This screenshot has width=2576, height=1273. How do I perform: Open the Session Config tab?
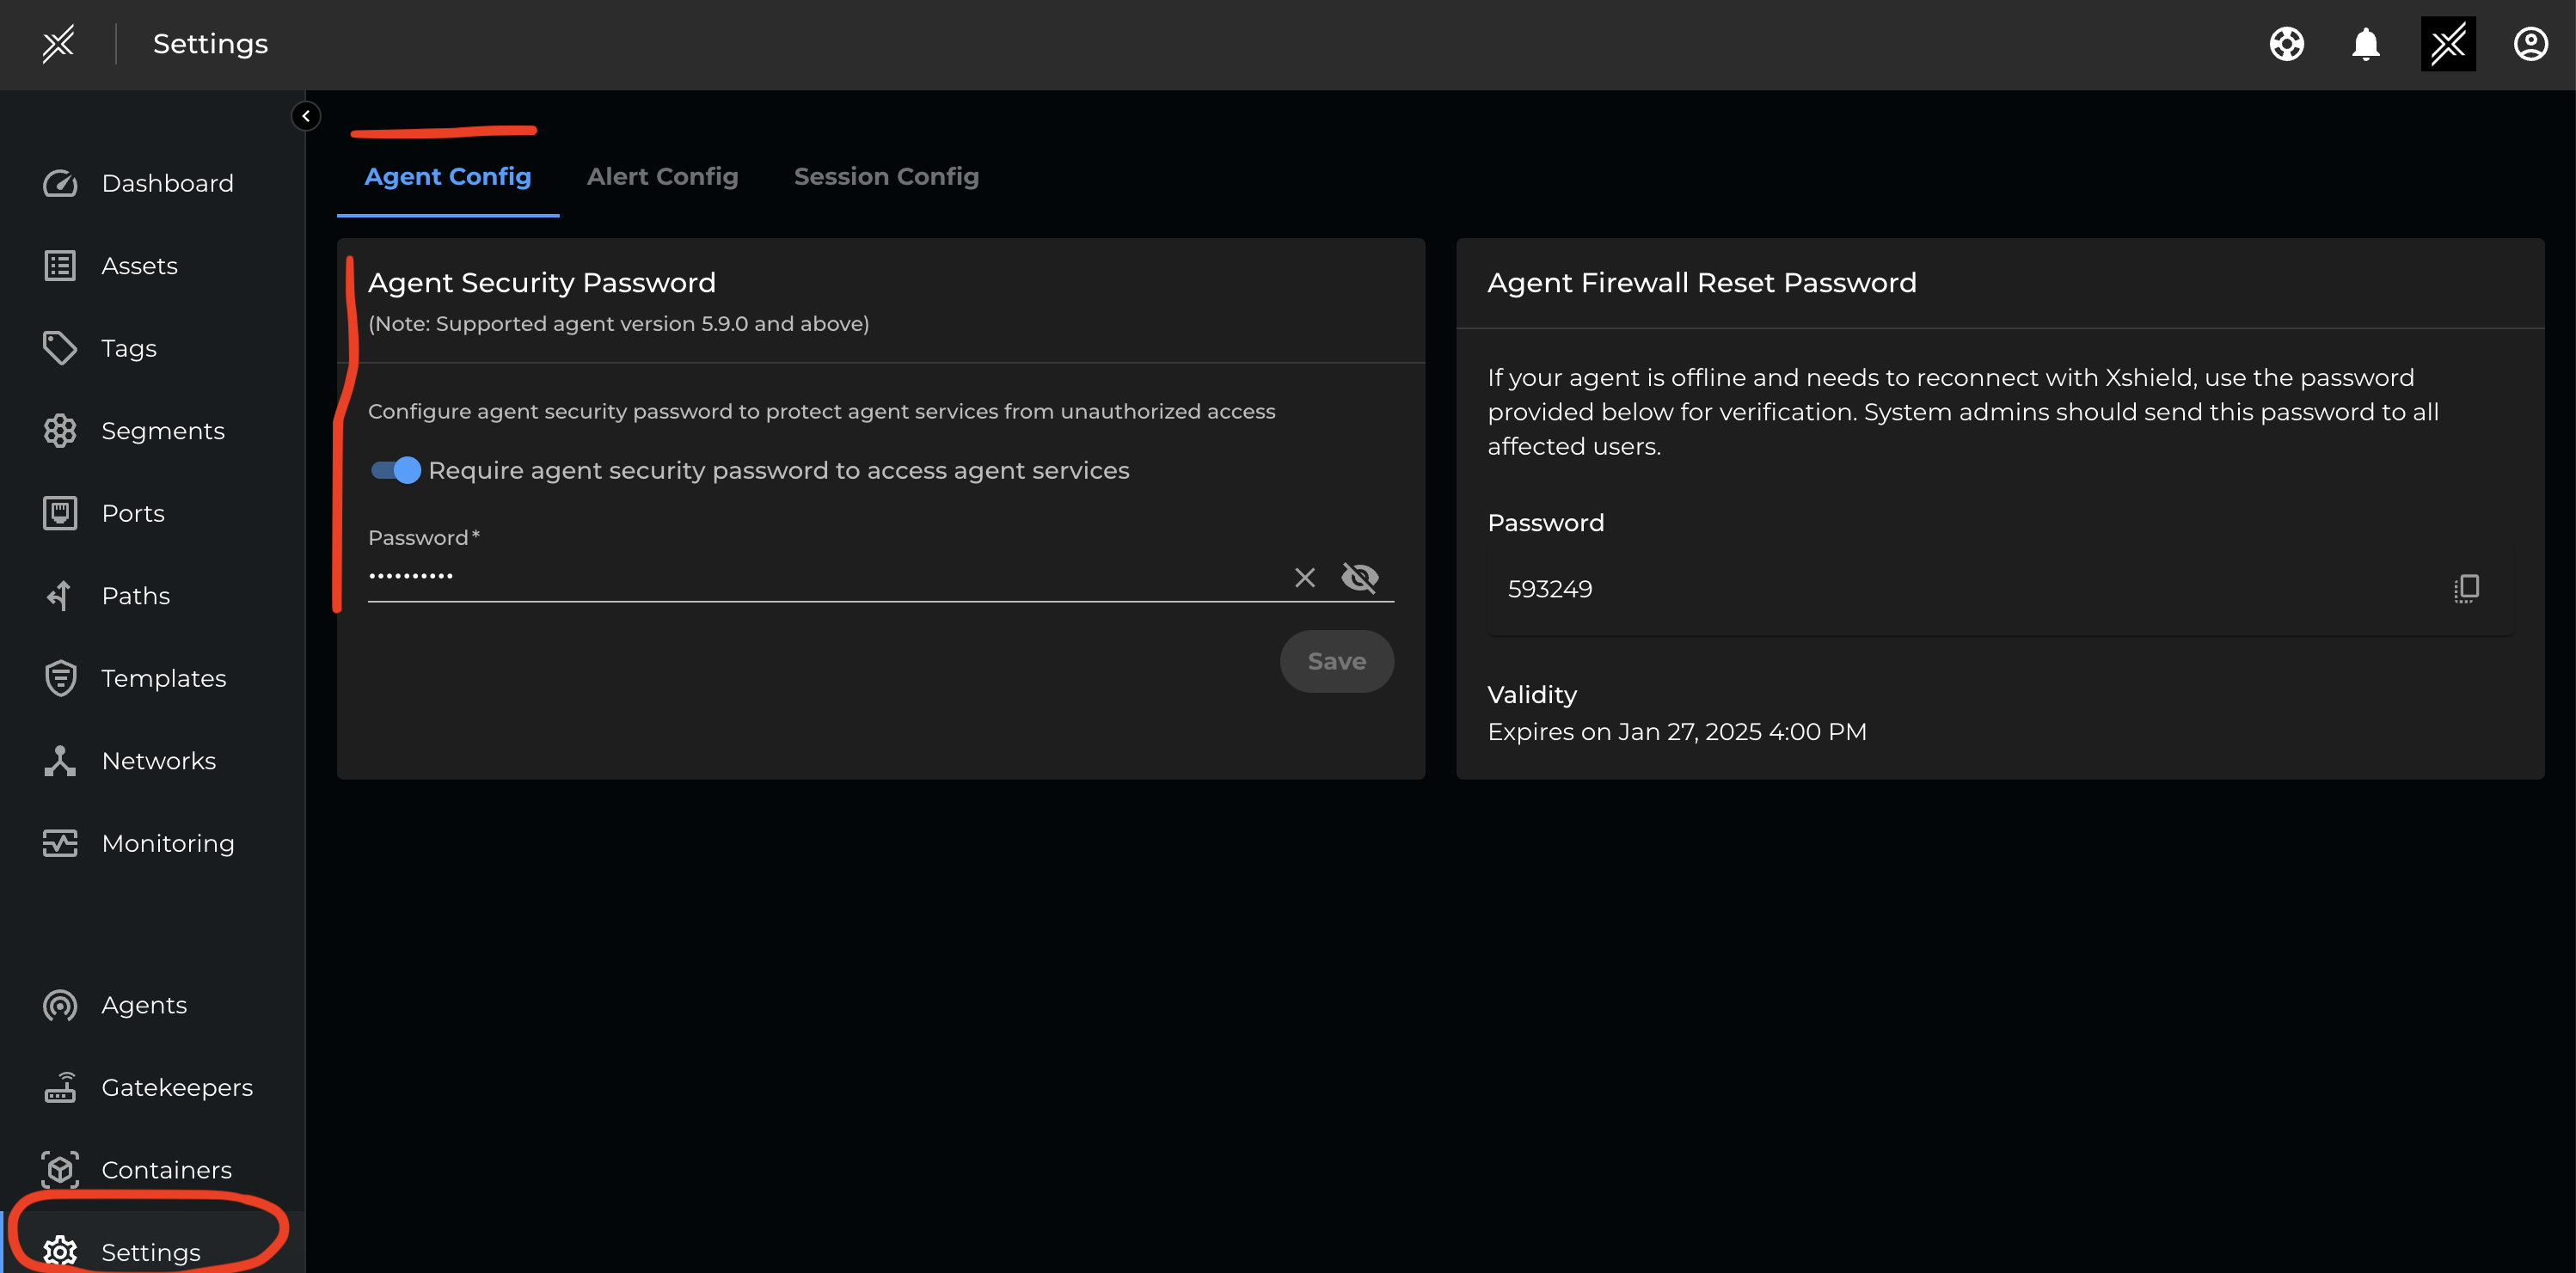[886, 176]
